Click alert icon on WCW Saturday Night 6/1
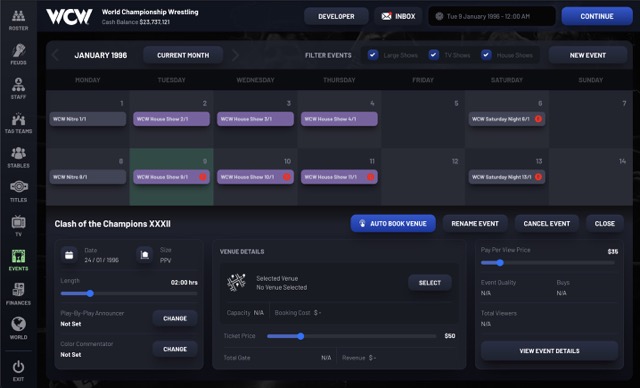This screenshot has height=388, width=640. (x=538, y=119)
